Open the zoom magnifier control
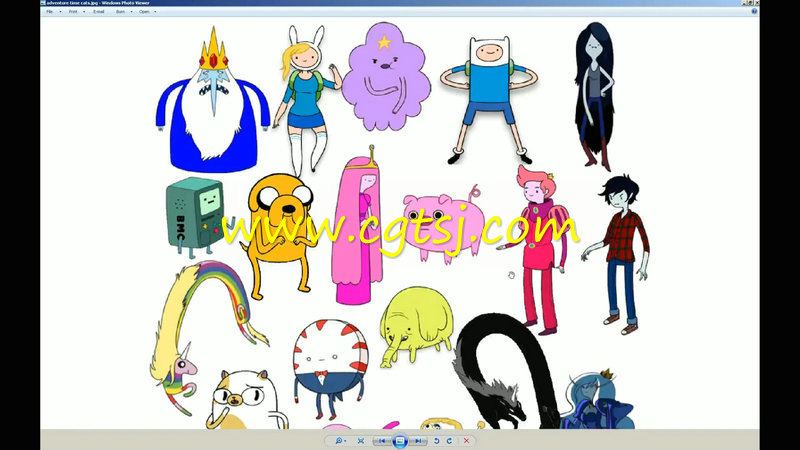The height and width of the screenshot is (450, 800). [x=340, y=440]
